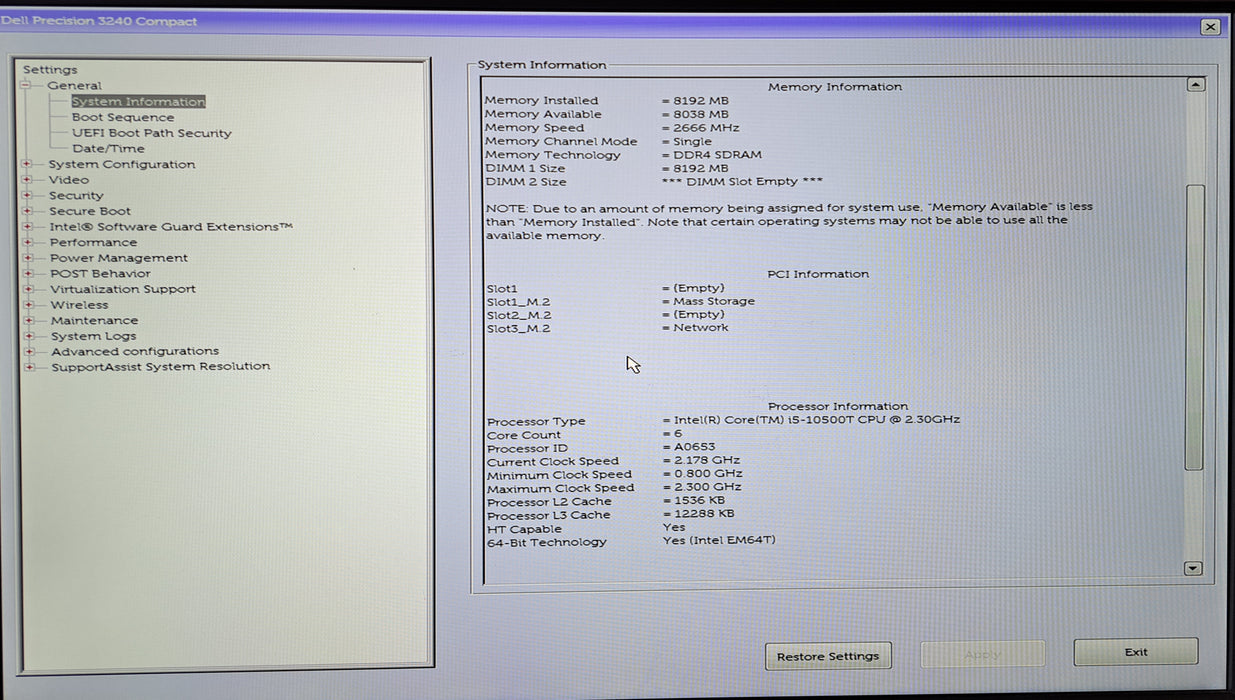Select the System Configuration label
1235x700 pixels.
point(122,164)
